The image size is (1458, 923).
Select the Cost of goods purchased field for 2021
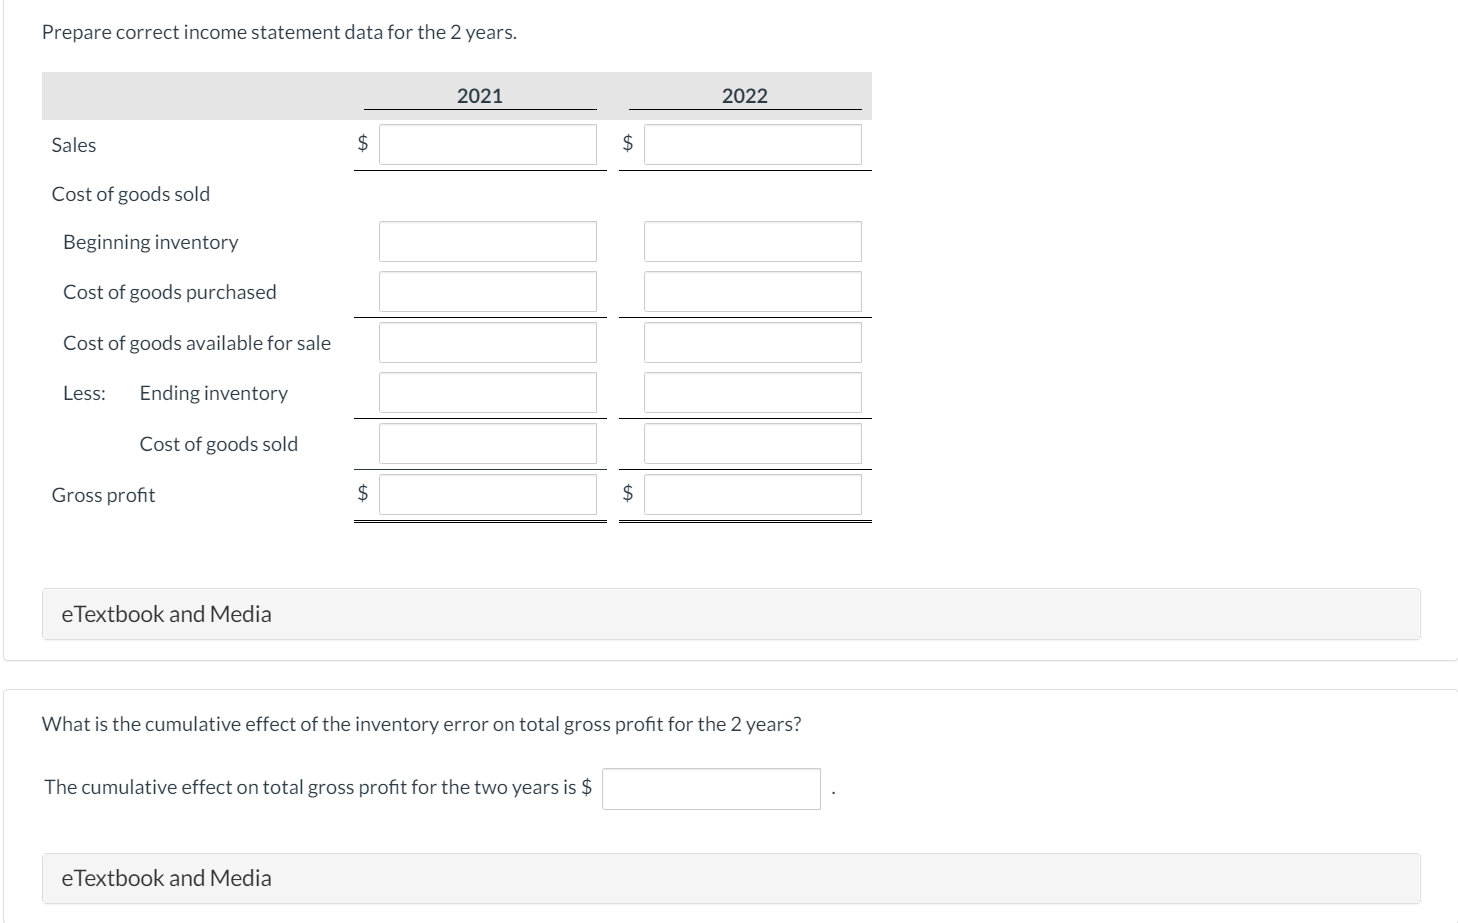pos(487,291)
